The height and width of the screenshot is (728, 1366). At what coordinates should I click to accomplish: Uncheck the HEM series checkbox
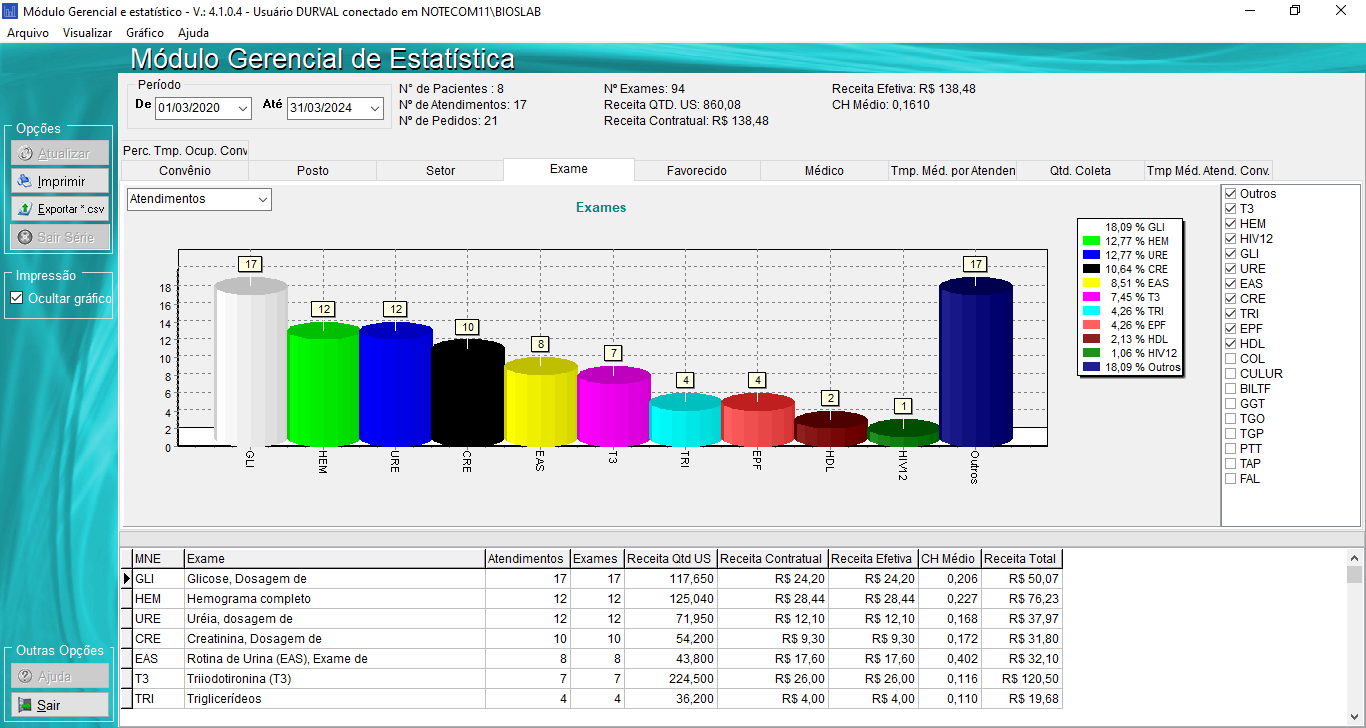click(1230, 224)
